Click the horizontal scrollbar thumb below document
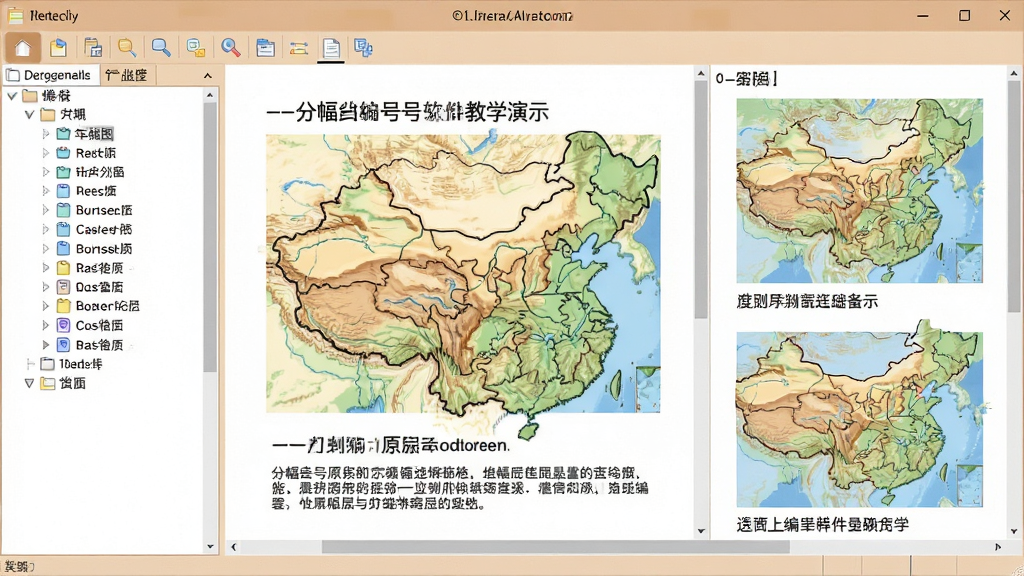 pyautogui.click(x=555, y=547)
